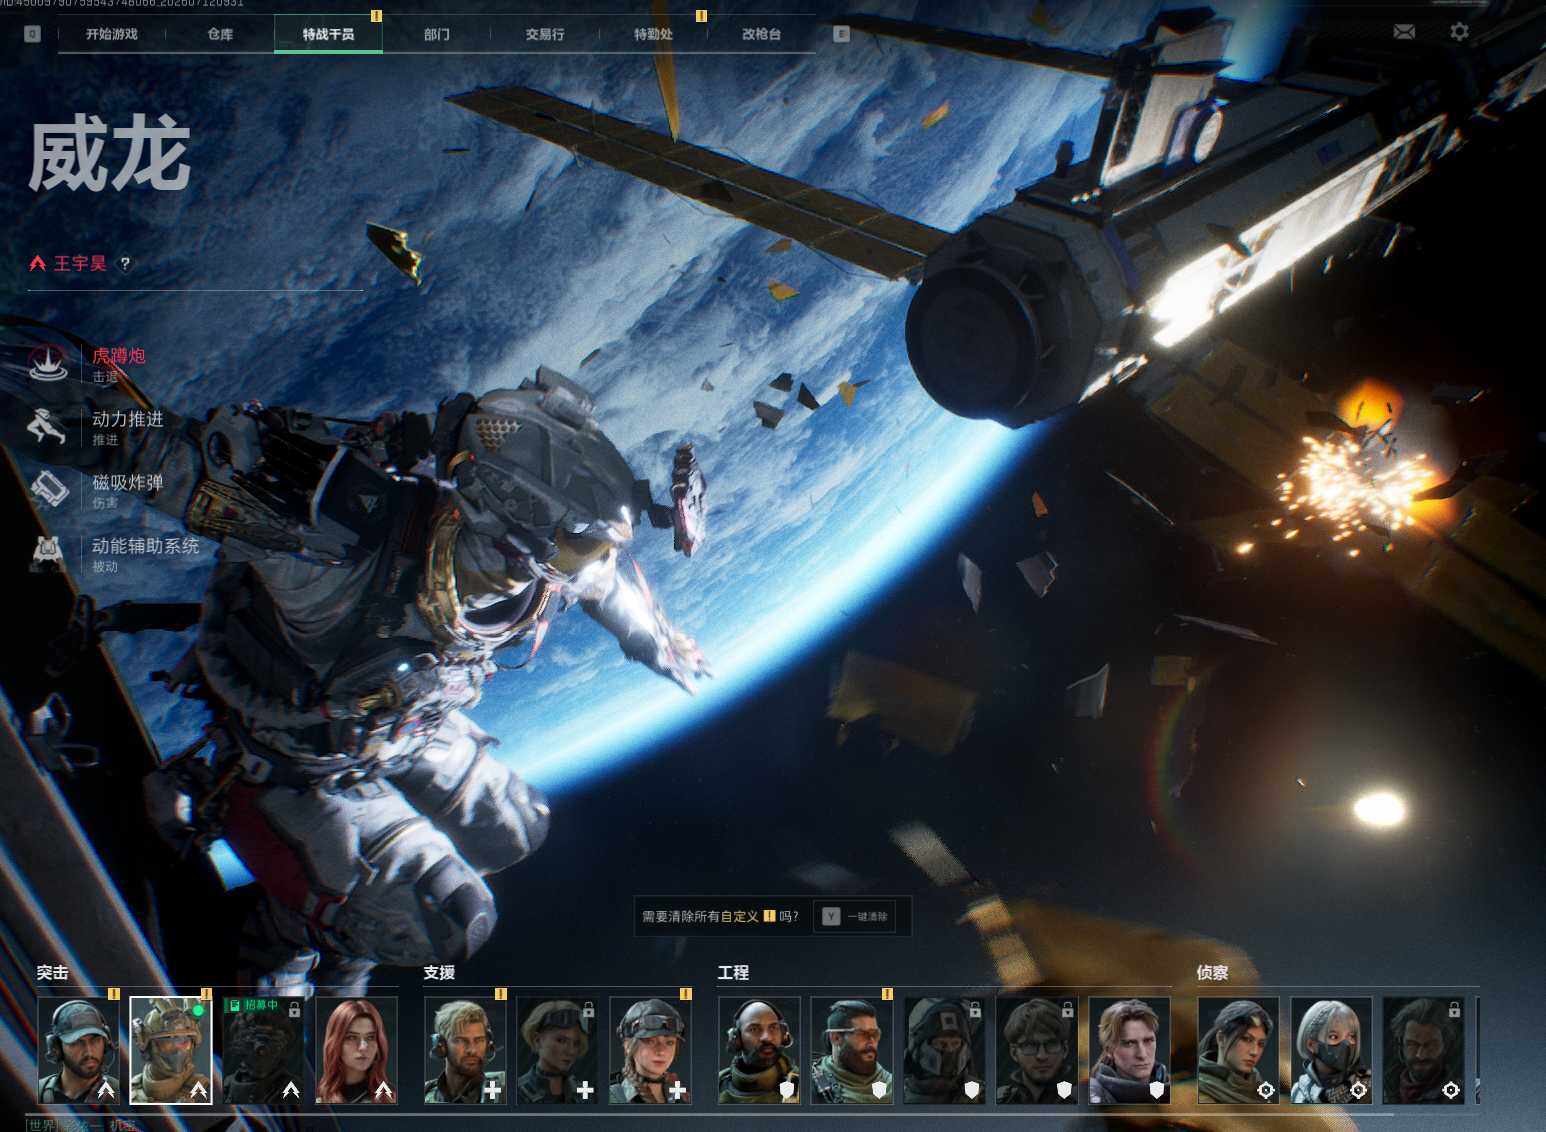Image resolution: width=1546 pixels, height=1132 pixels.
Task: Select the 动能辅助系统 passive skill icon
Action: point(47,553)
